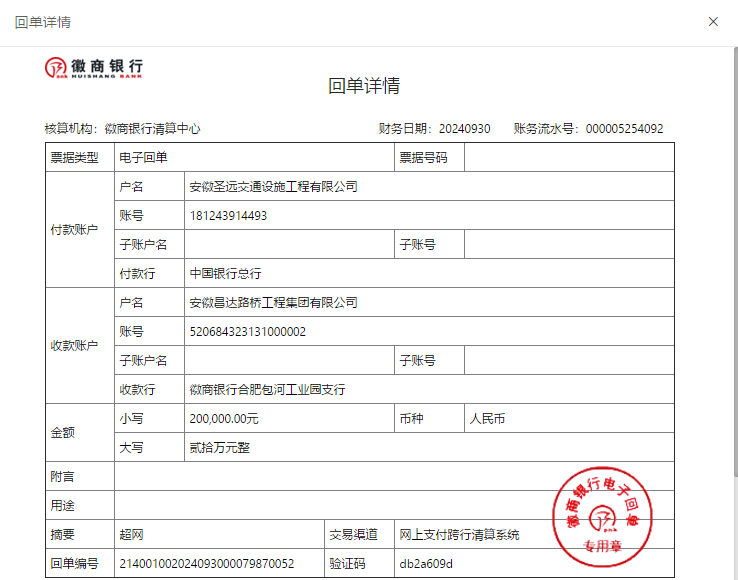Viewport: 738px width, 580px height.
Task: Select payee account number 520684323131000002
Action: coord(247,332)
